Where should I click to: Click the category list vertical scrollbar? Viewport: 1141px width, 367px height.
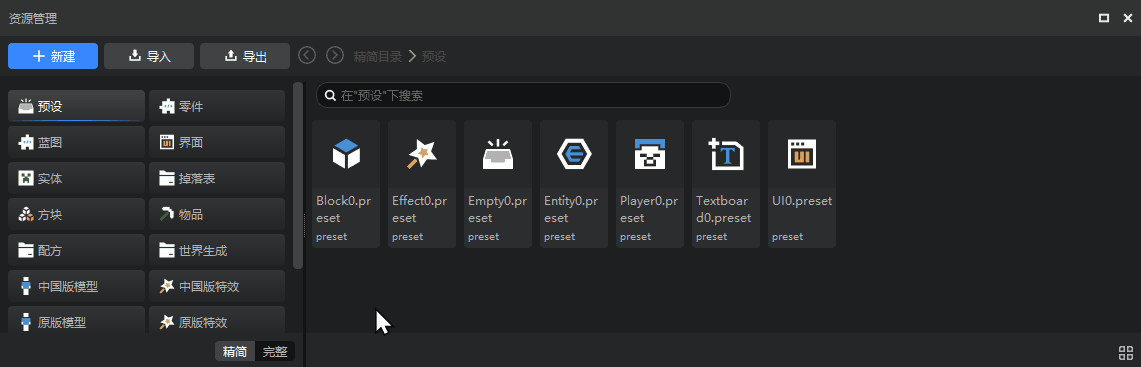(x=298, y=175)
